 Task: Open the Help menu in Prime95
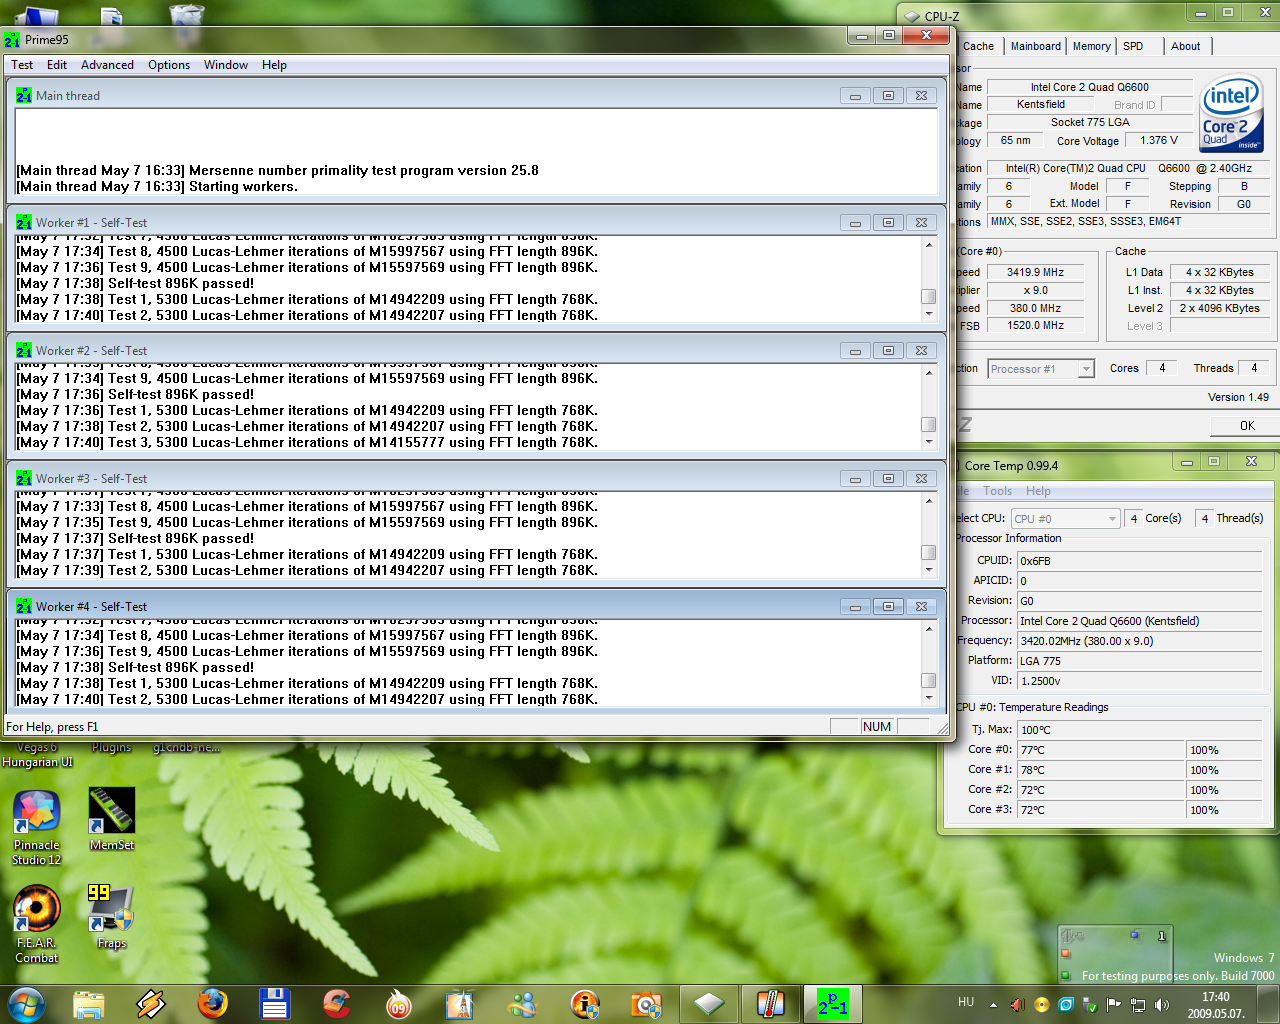point(274,65)
